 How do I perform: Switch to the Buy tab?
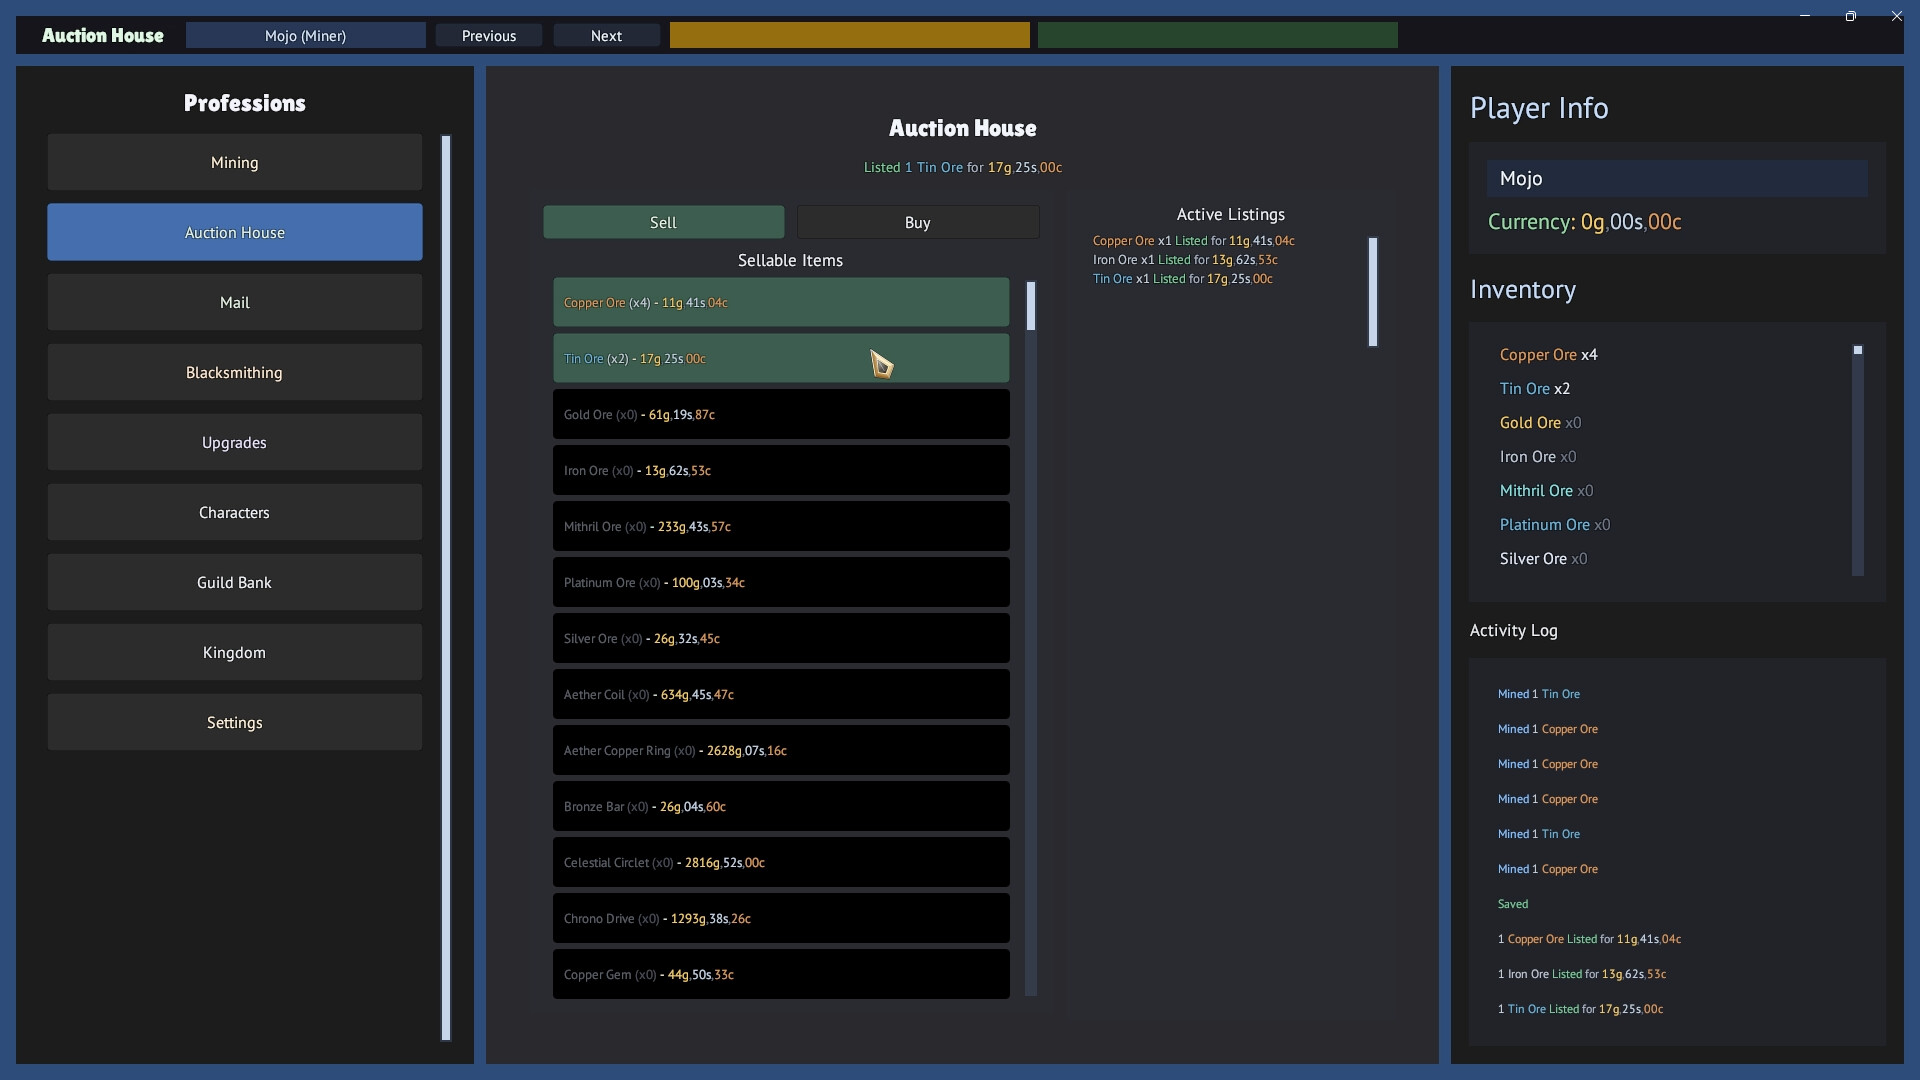(x=917, y=222)
